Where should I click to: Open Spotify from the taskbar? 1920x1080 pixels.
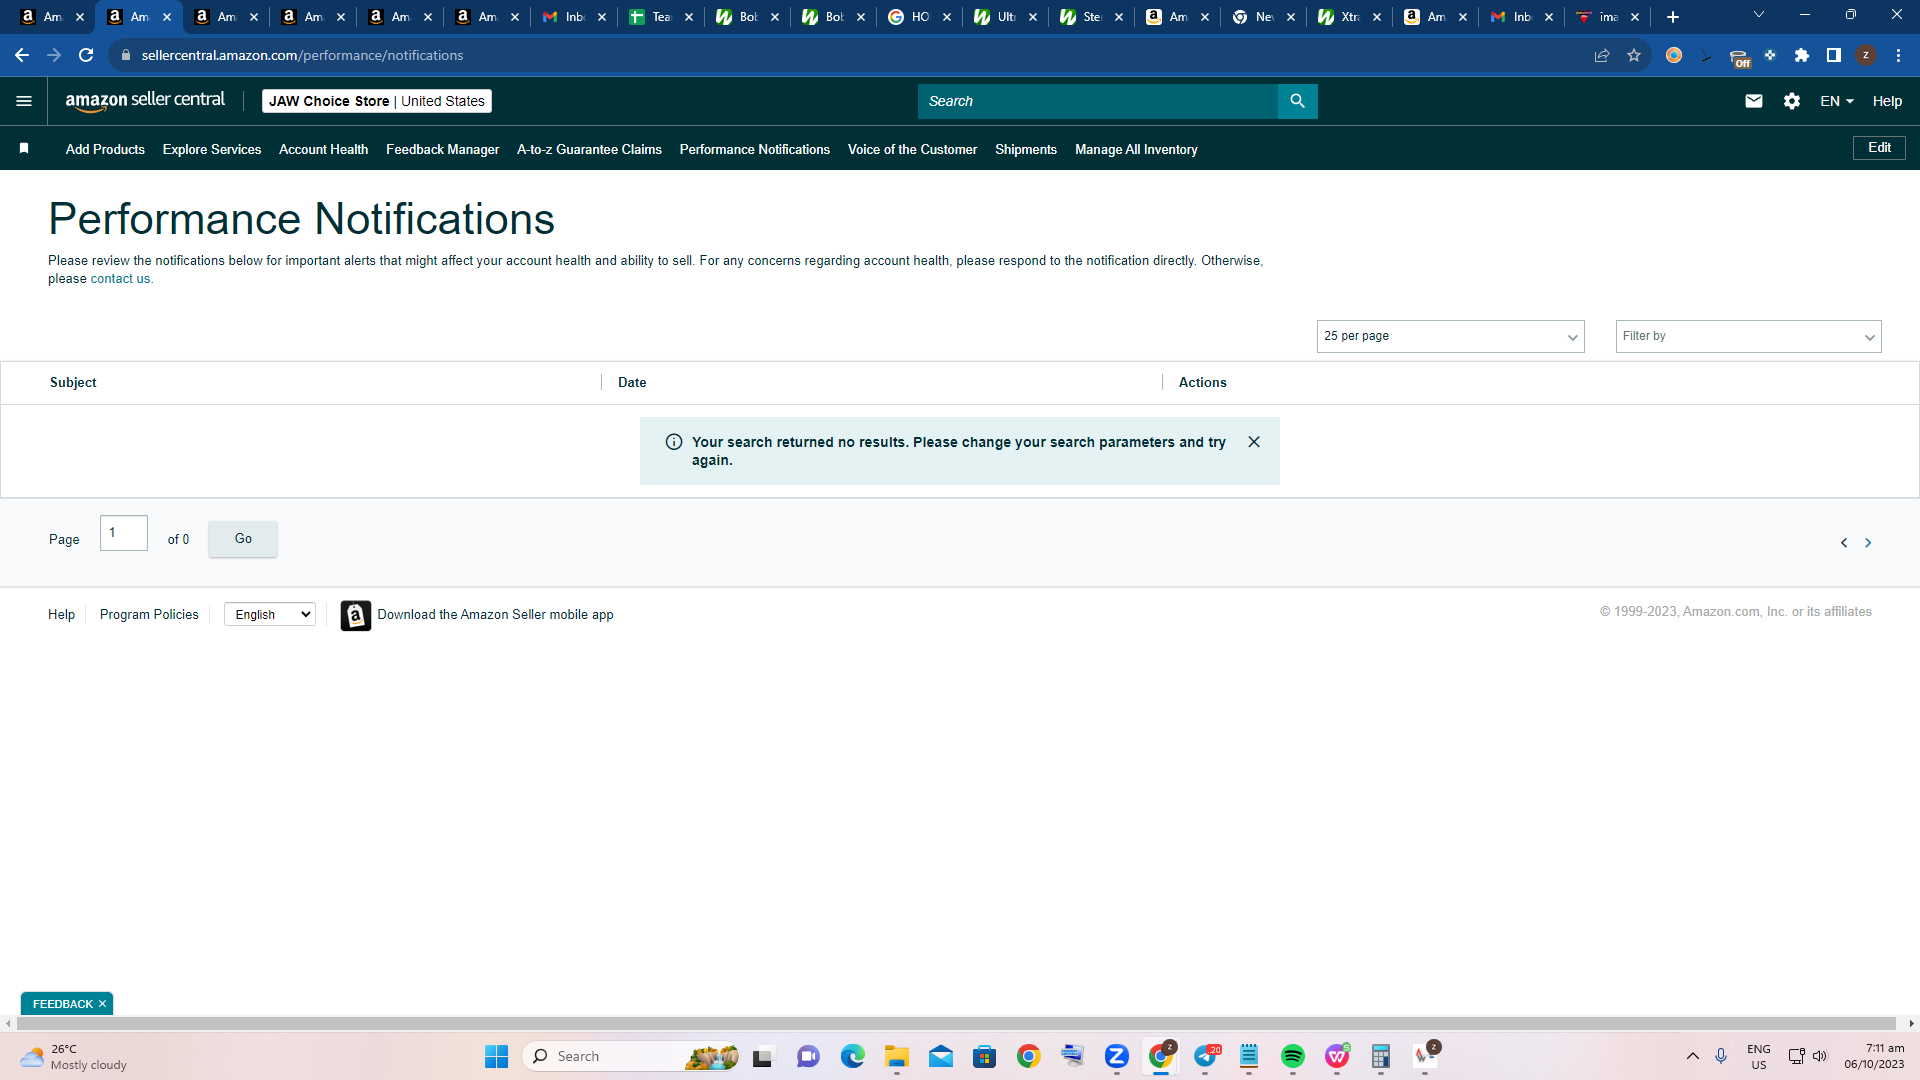point(1293,1056)
